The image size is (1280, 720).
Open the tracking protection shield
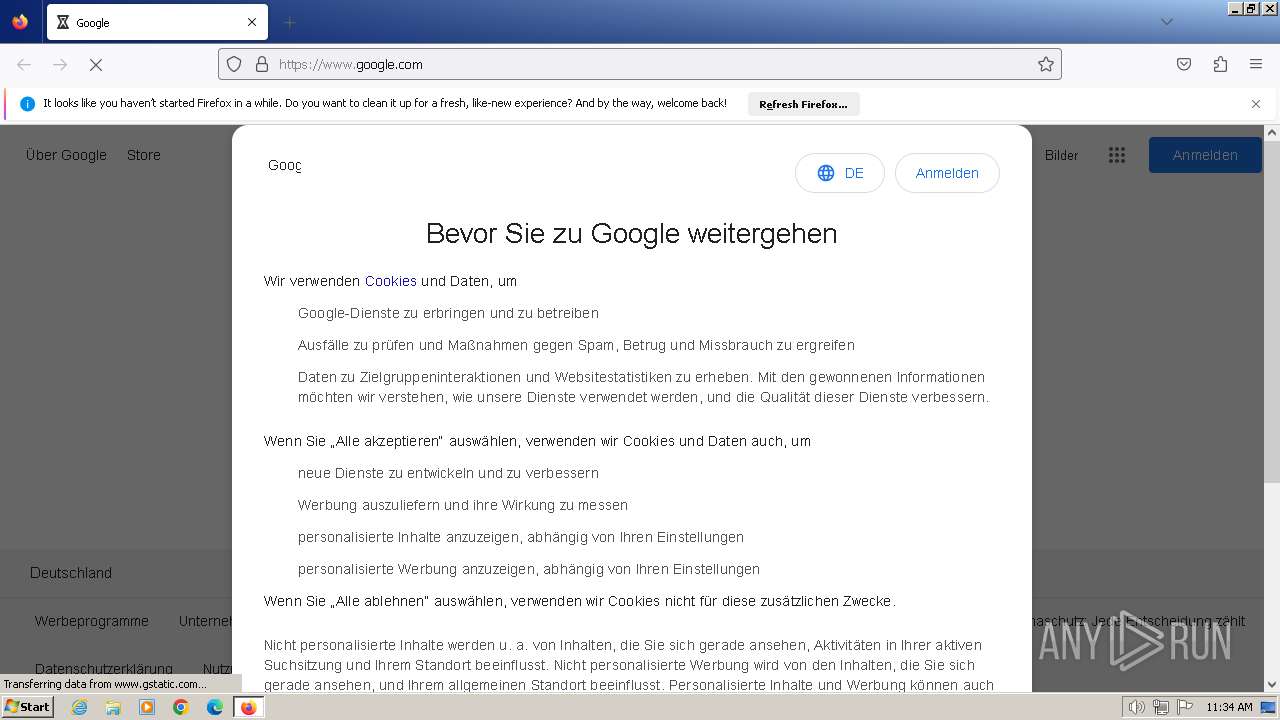click(x=234, y=64)
